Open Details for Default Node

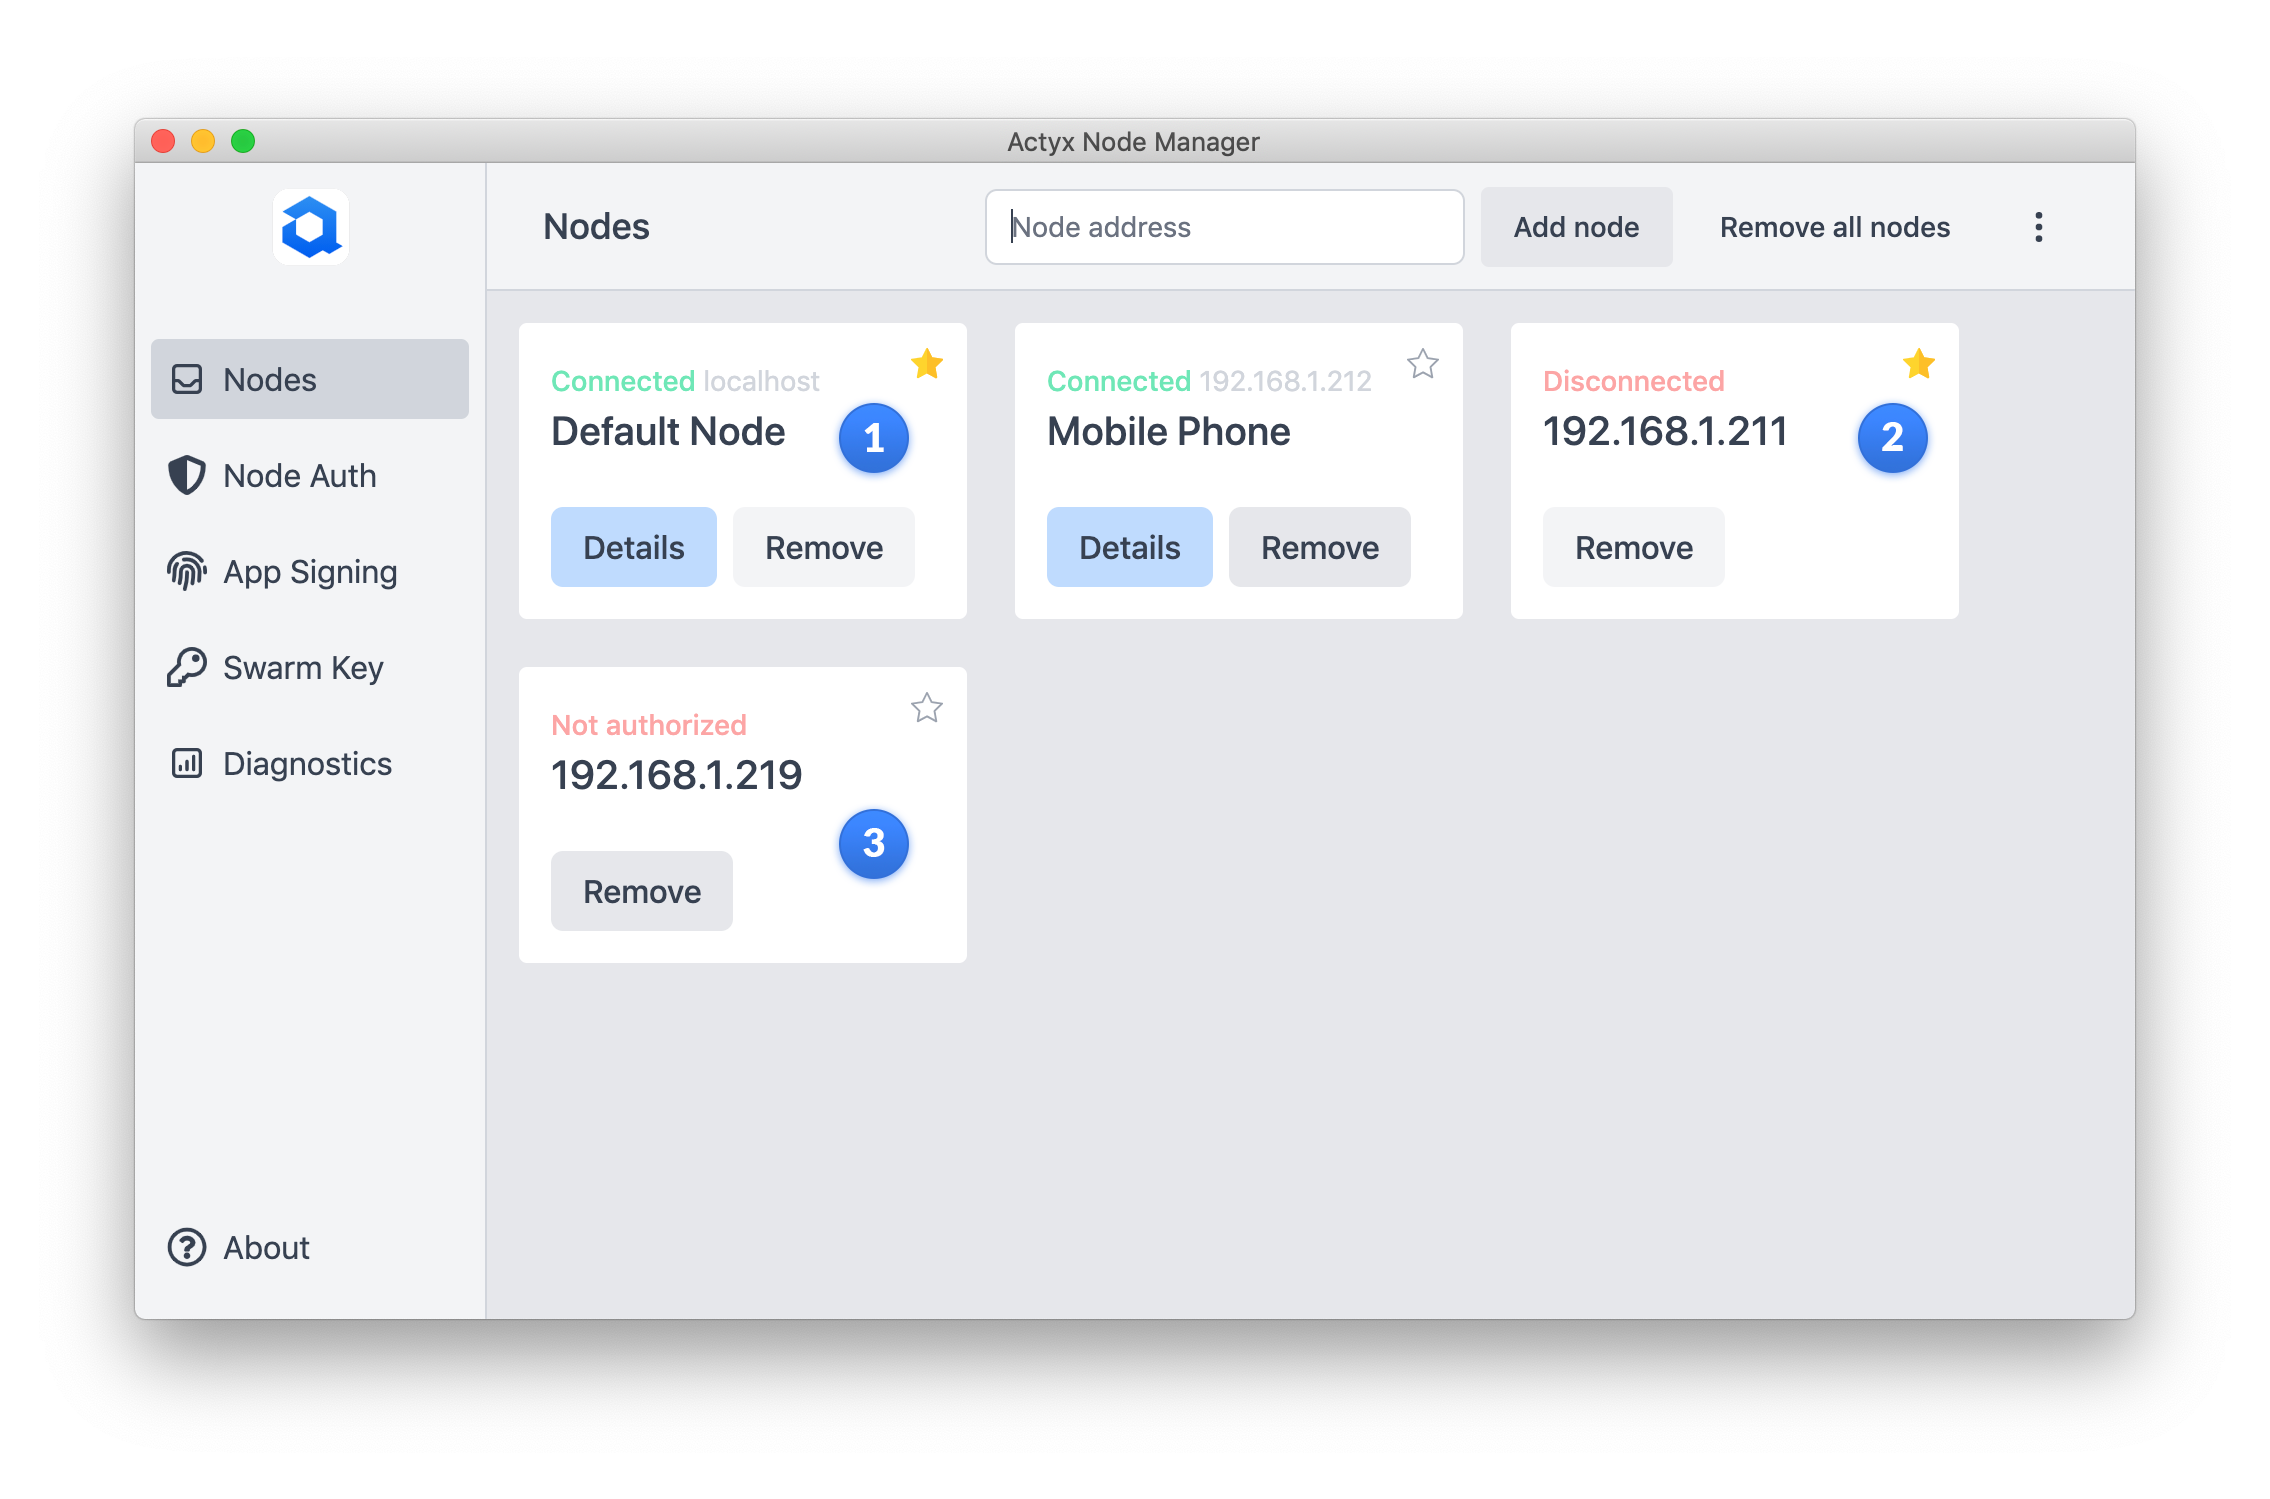click(x=633, y=547)
